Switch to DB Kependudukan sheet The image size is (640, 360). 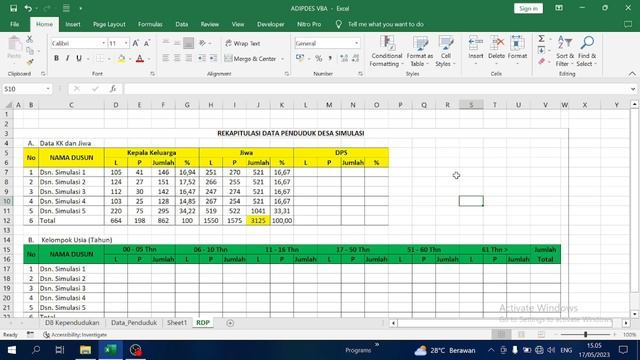click(x=72, y=322)
